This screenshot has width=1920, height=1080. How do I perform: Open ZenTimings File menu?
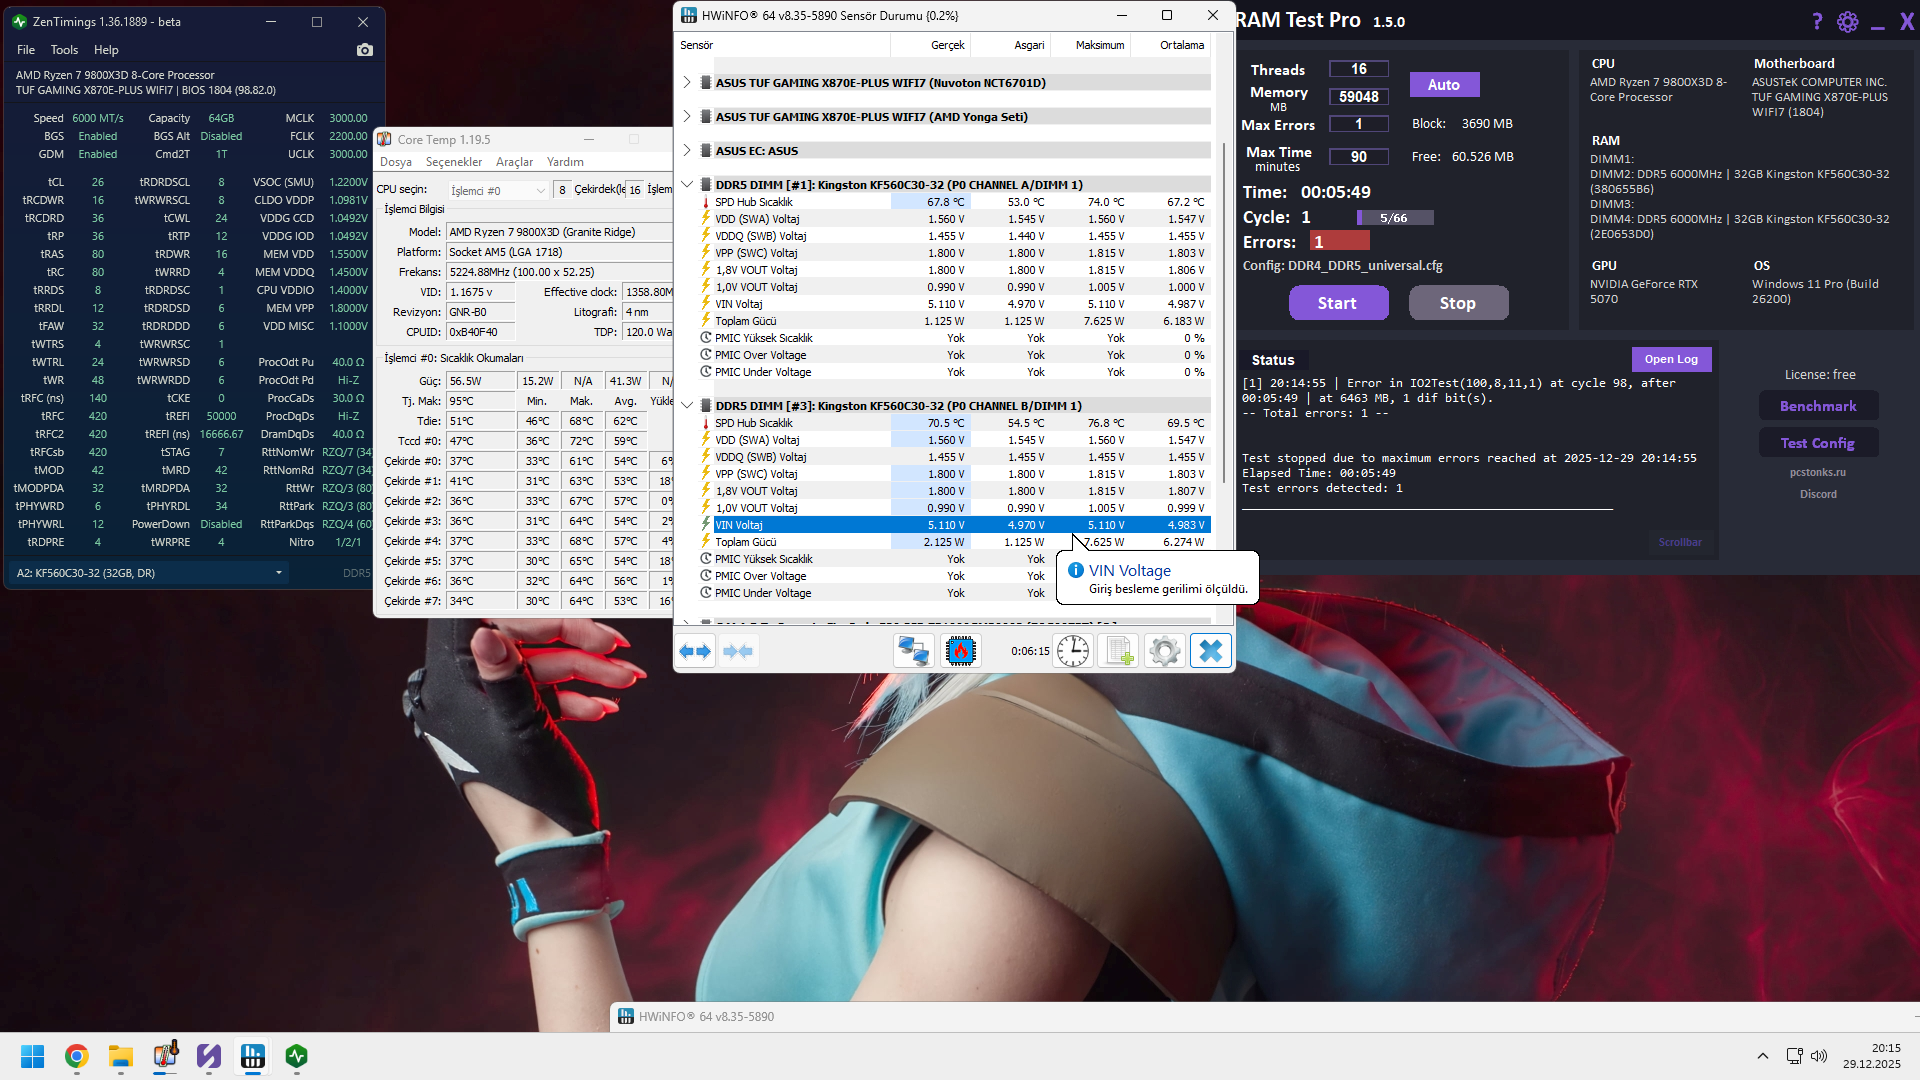coord(26,50)
